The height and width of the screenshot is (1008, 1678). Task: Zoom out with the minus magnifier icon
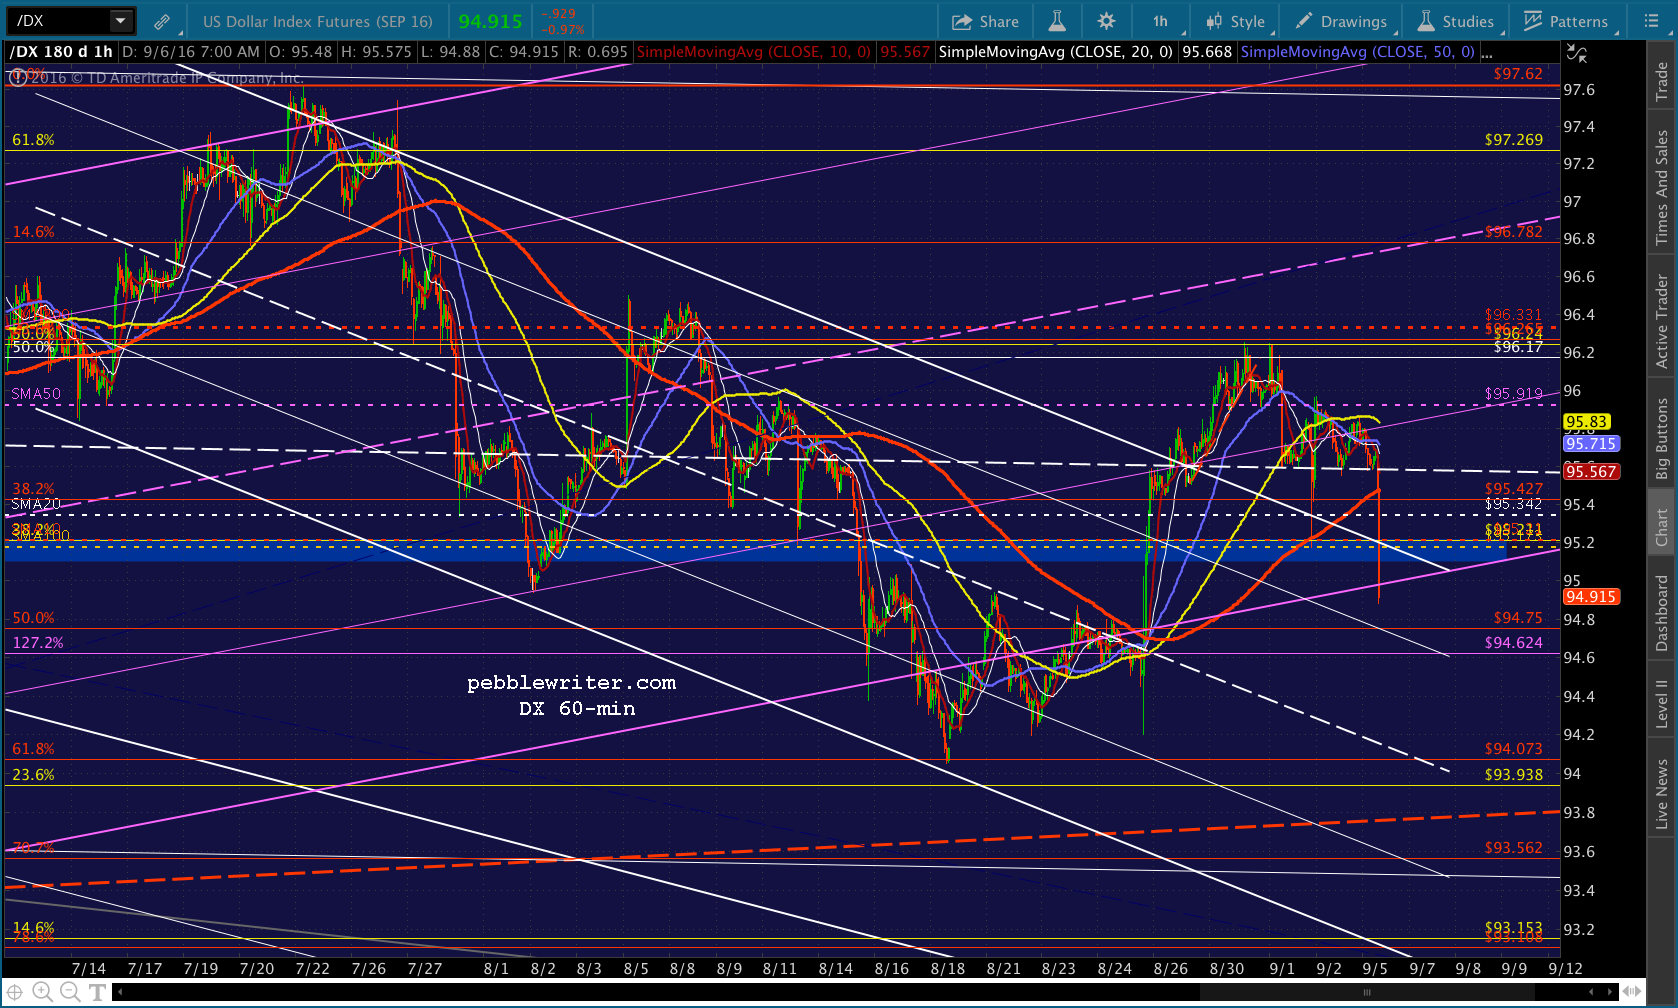[69, 992]
